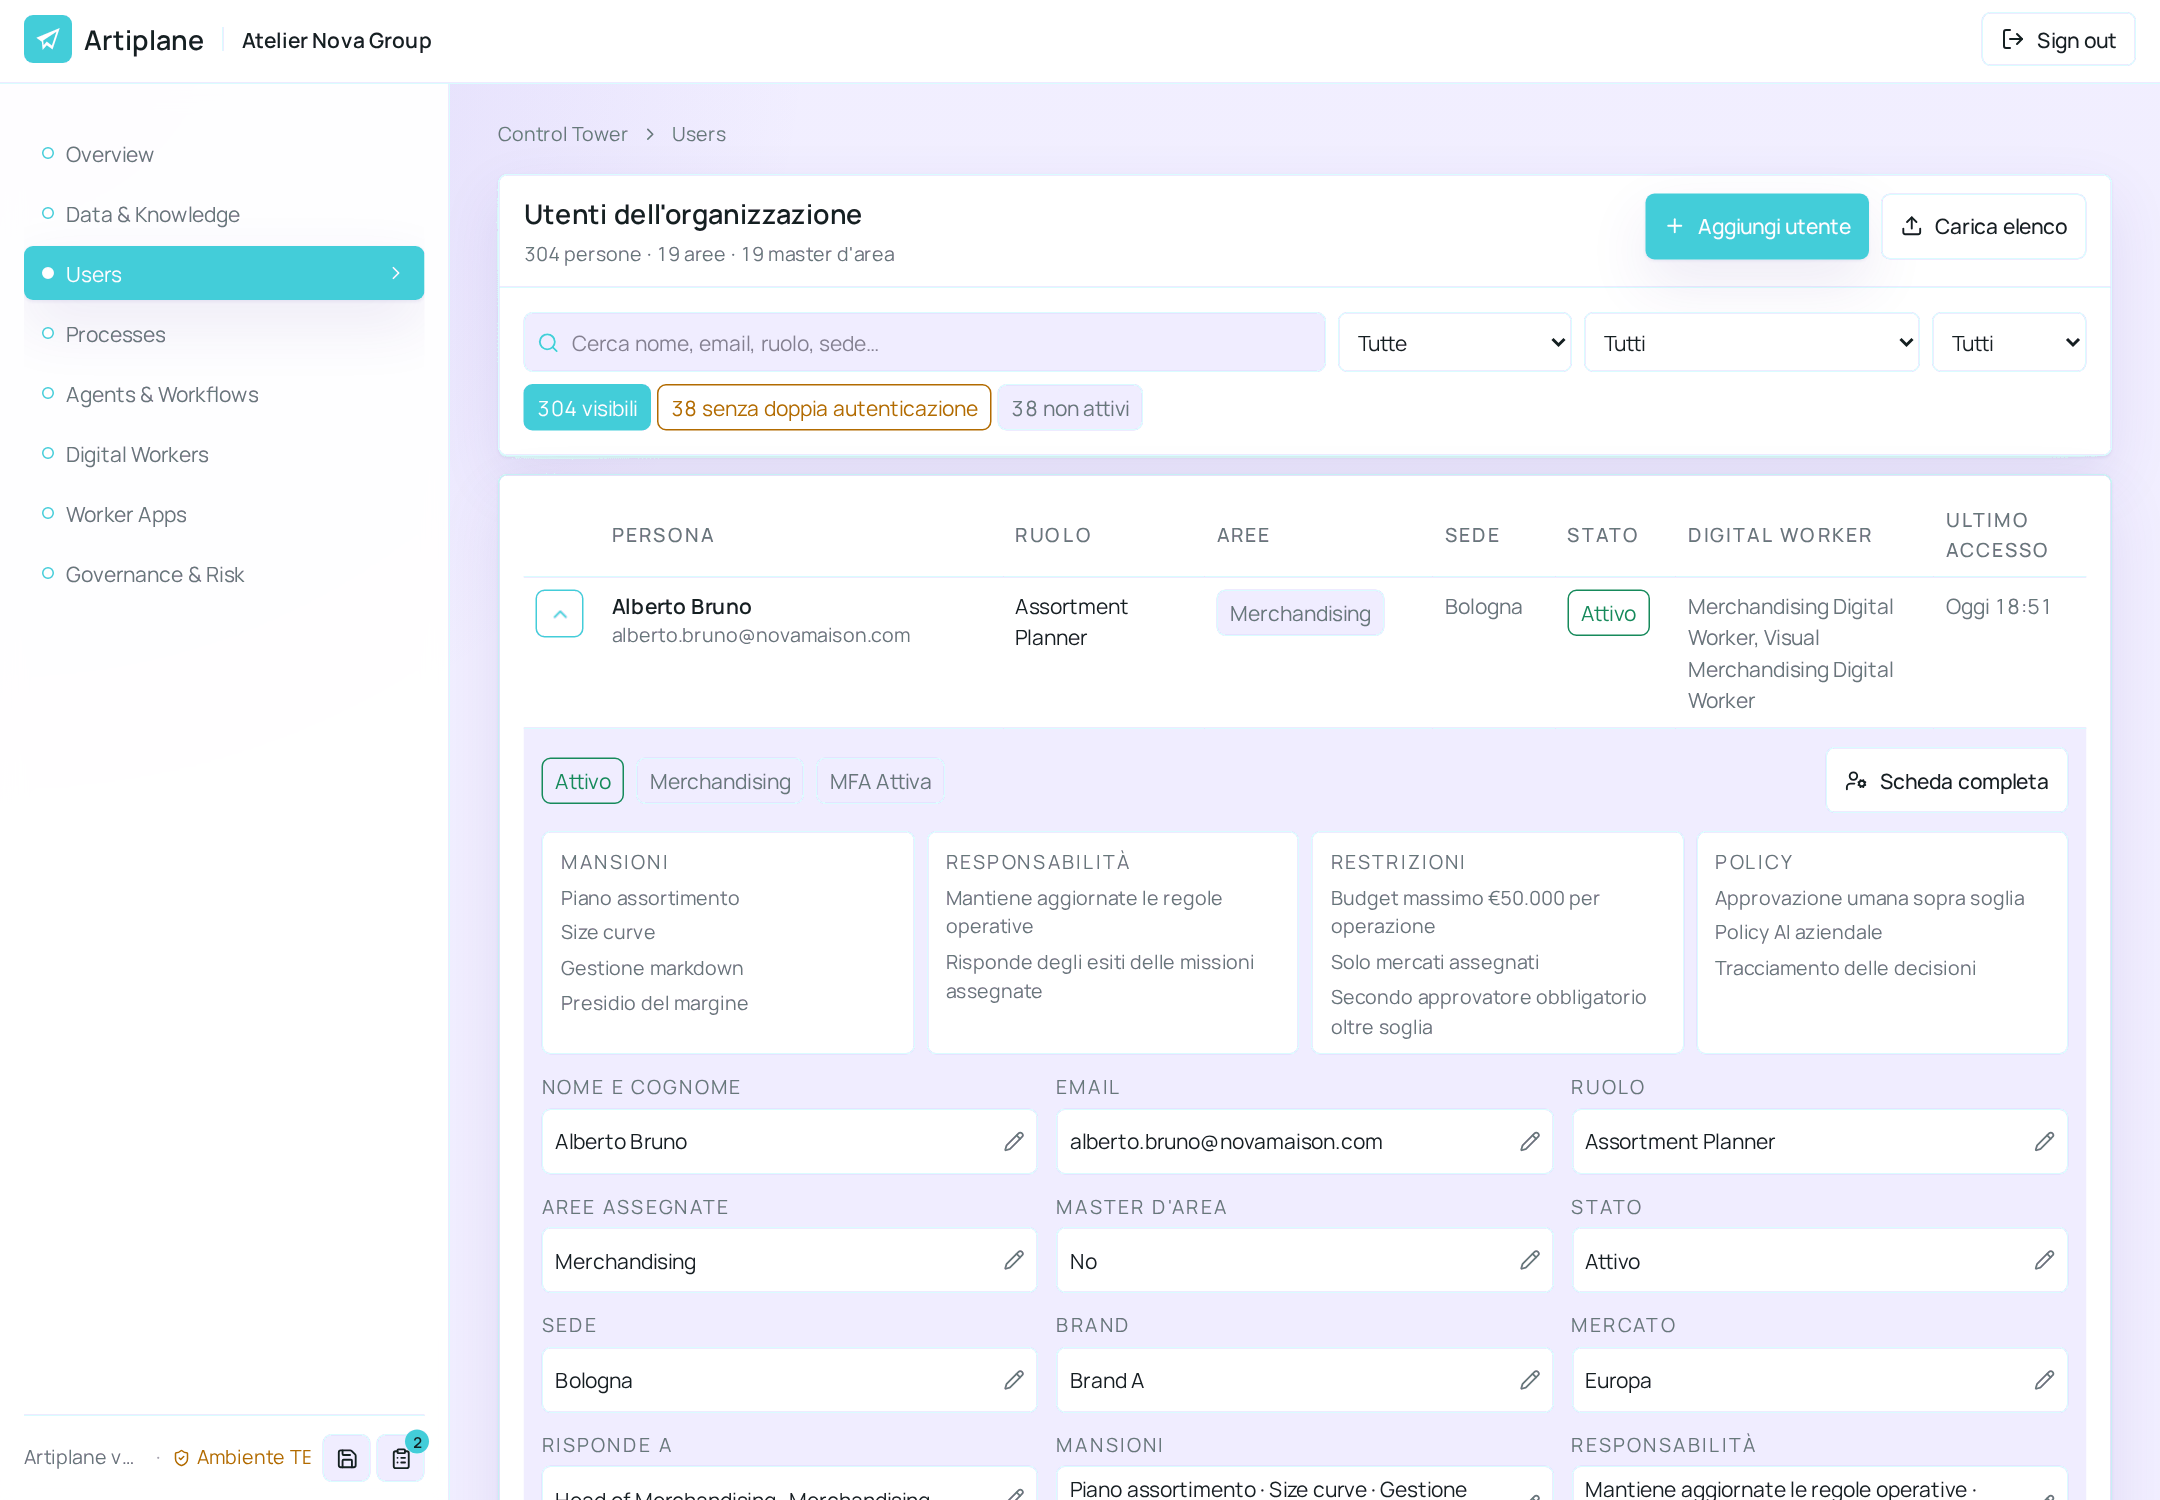Toggle the 38 non attivi filter
The width and height of the screenshot is (2160, 1500).
pos(1070,408)
